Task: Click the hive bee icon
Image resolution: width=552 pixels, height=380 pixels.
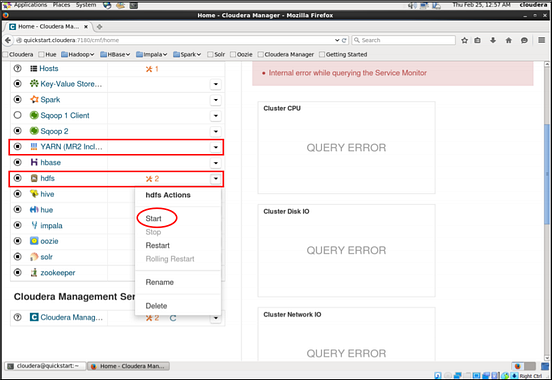Action: 34,194
